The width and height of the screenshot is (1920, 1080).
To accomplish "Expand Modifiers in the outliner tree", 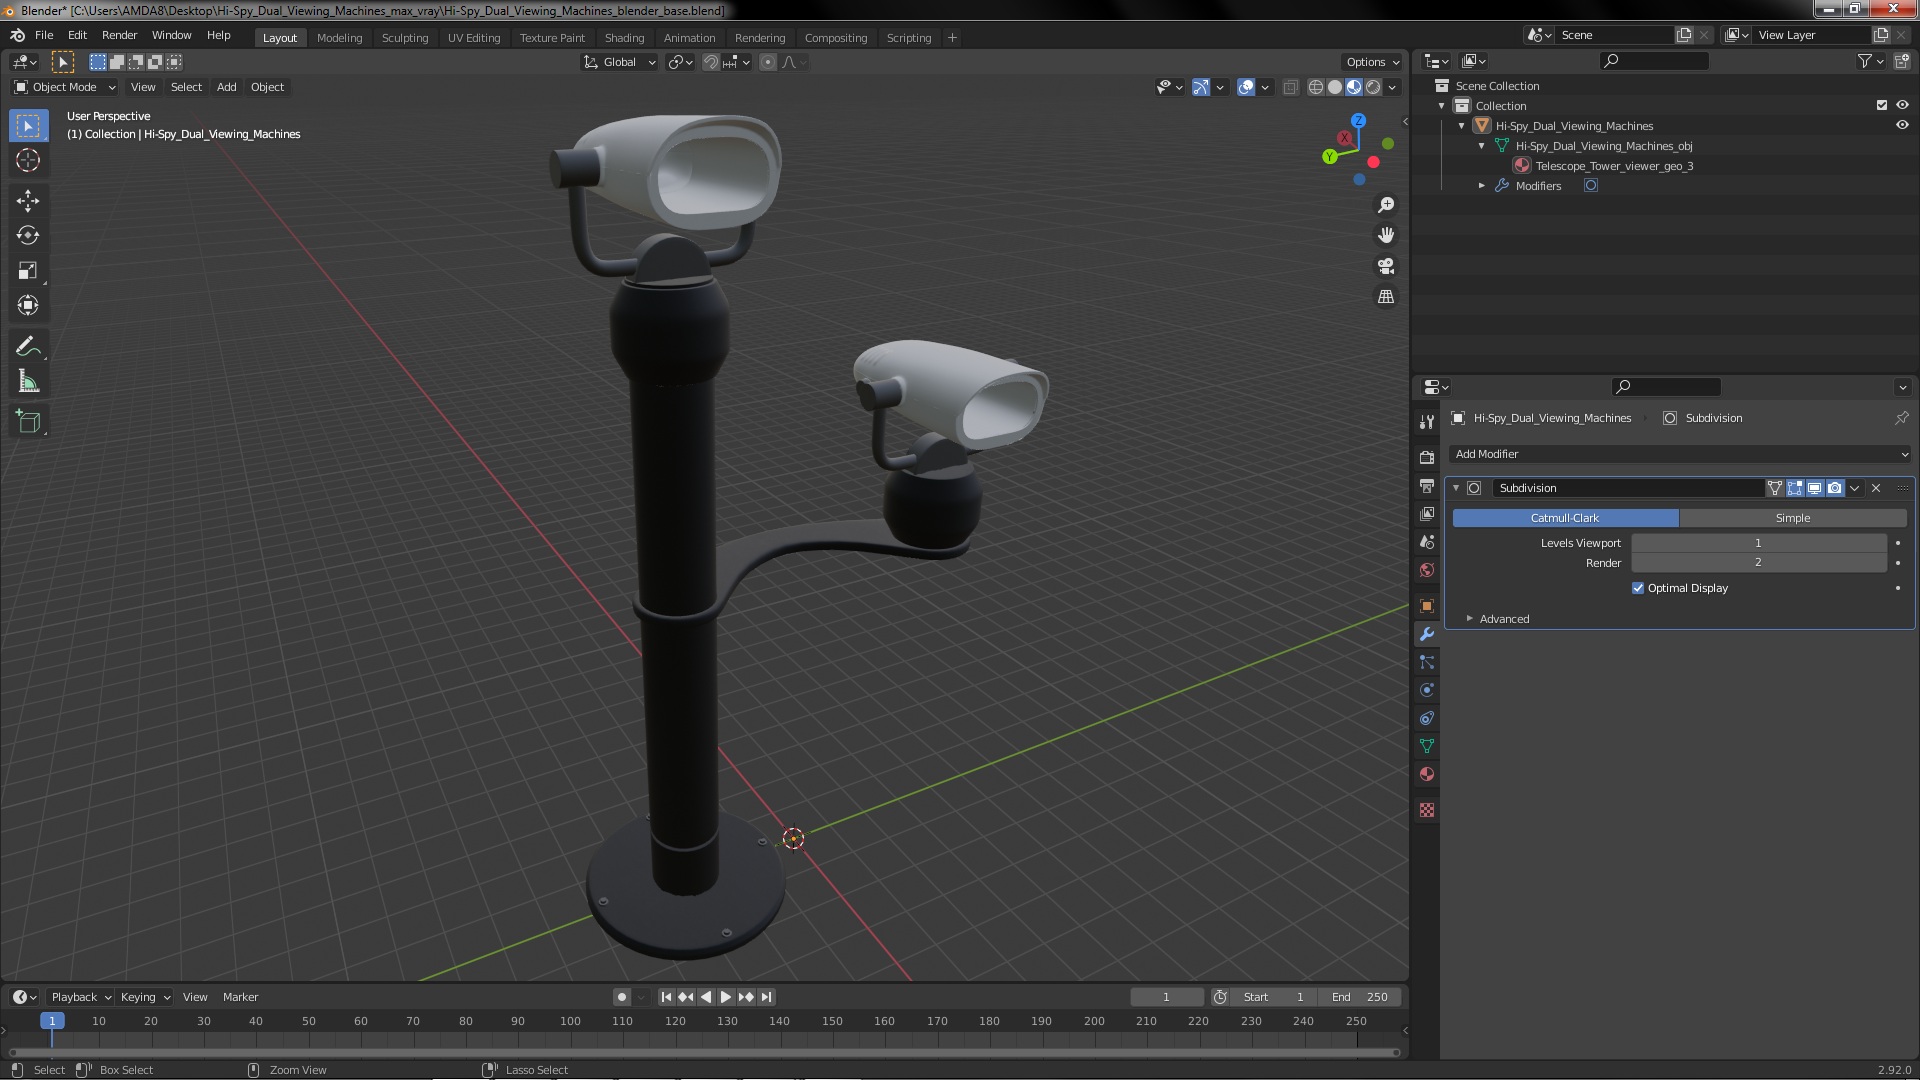I will point(1482,186).
